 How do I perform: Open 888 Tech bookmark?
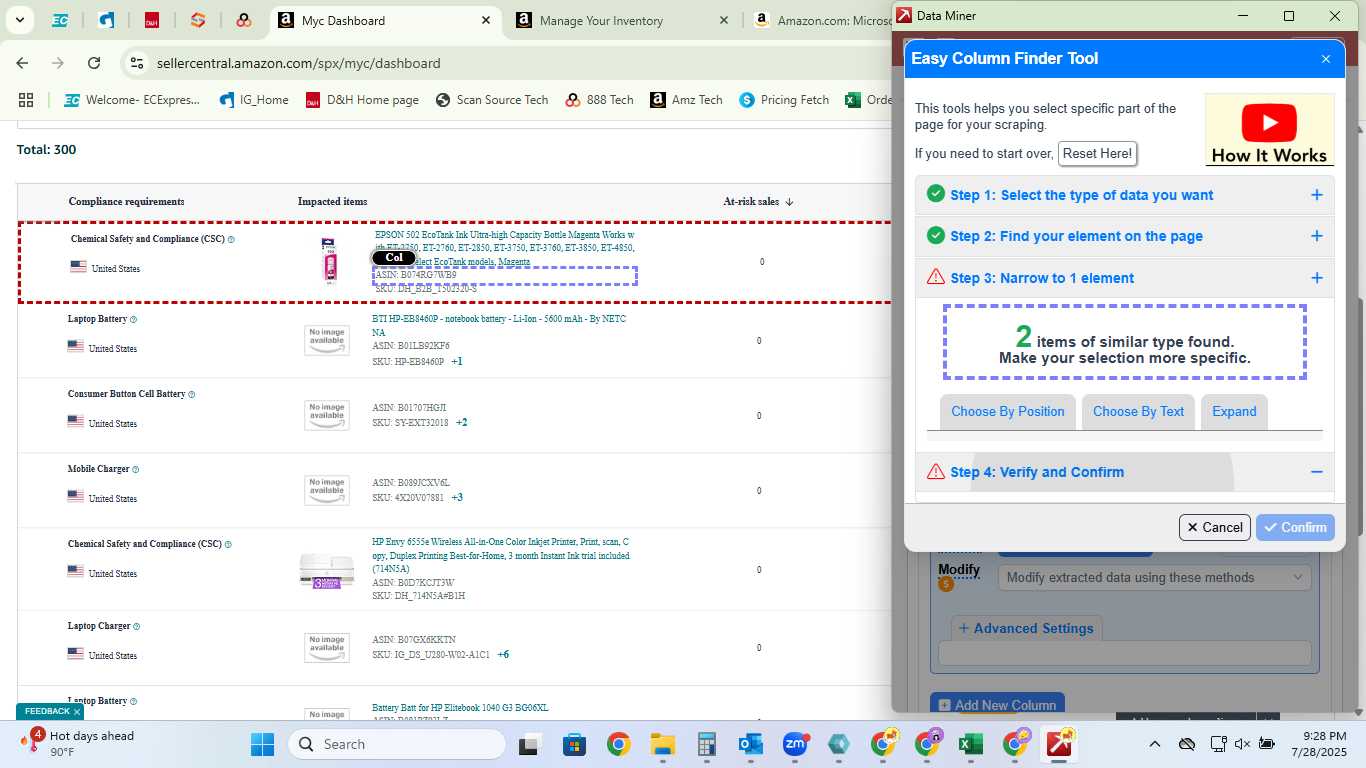599,100
